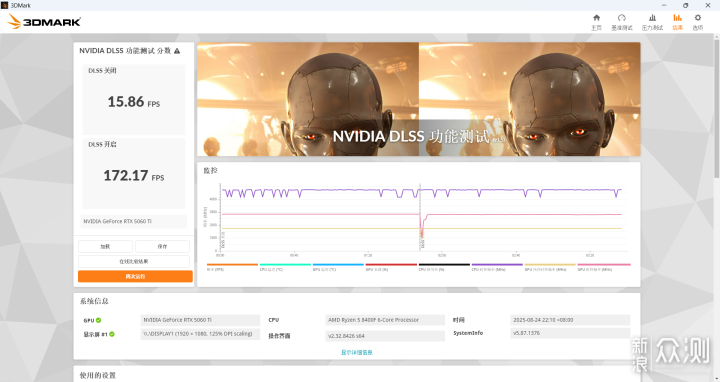Select the orange Results (结果) icon

click(677, 22)
